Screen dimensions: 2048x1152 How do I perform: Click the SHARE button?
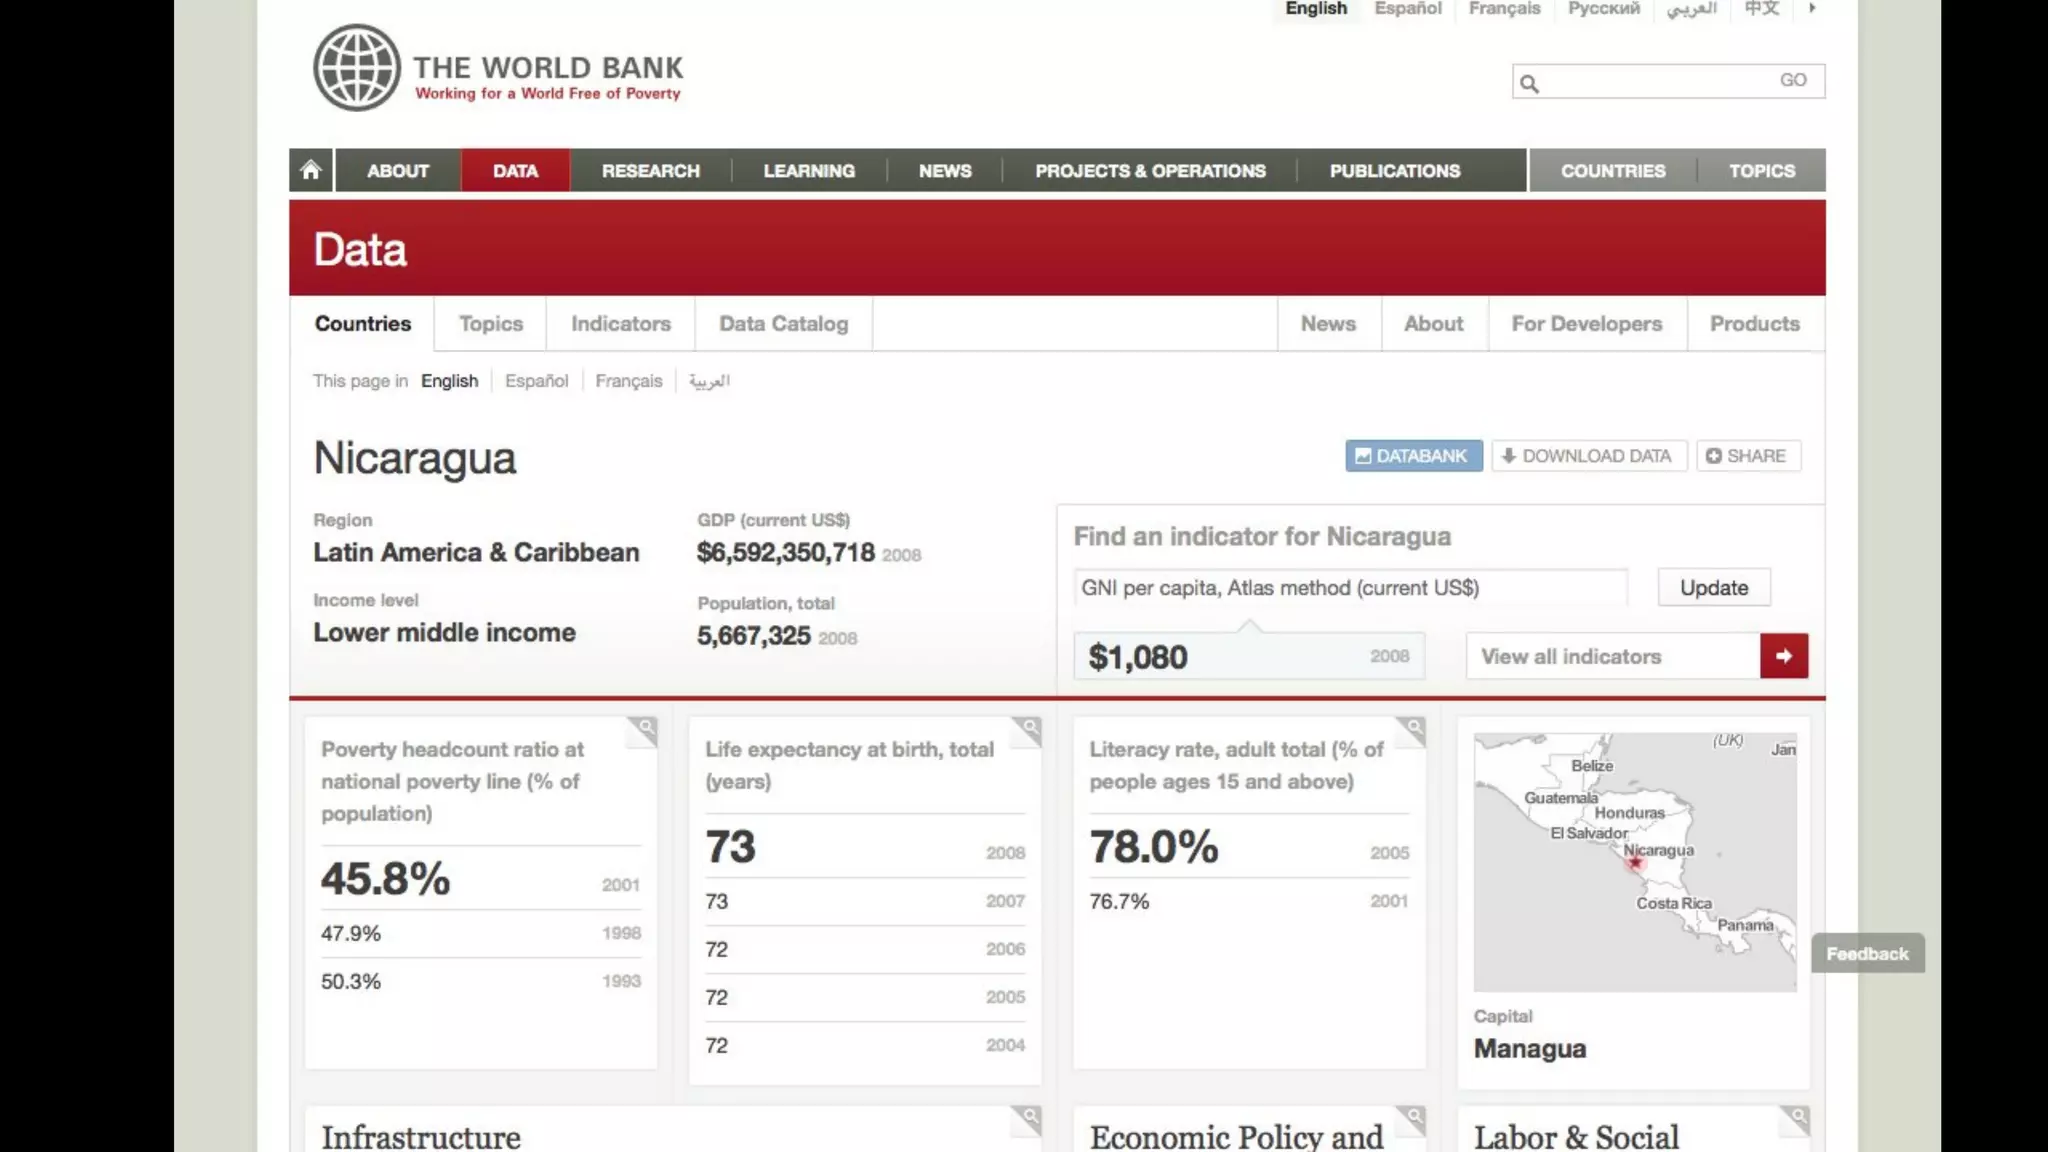[1747, 456]
